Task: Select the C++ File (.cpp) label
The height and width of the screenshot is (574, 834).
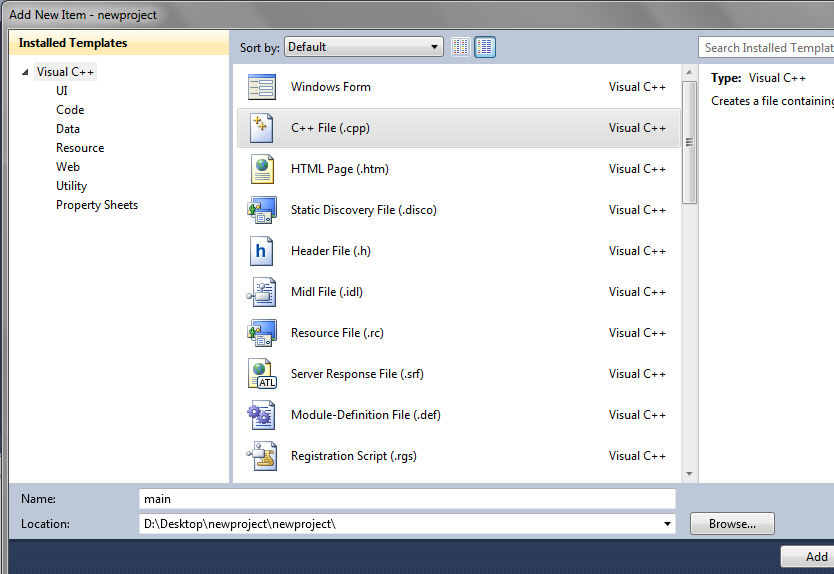Action: pos(330,128)
